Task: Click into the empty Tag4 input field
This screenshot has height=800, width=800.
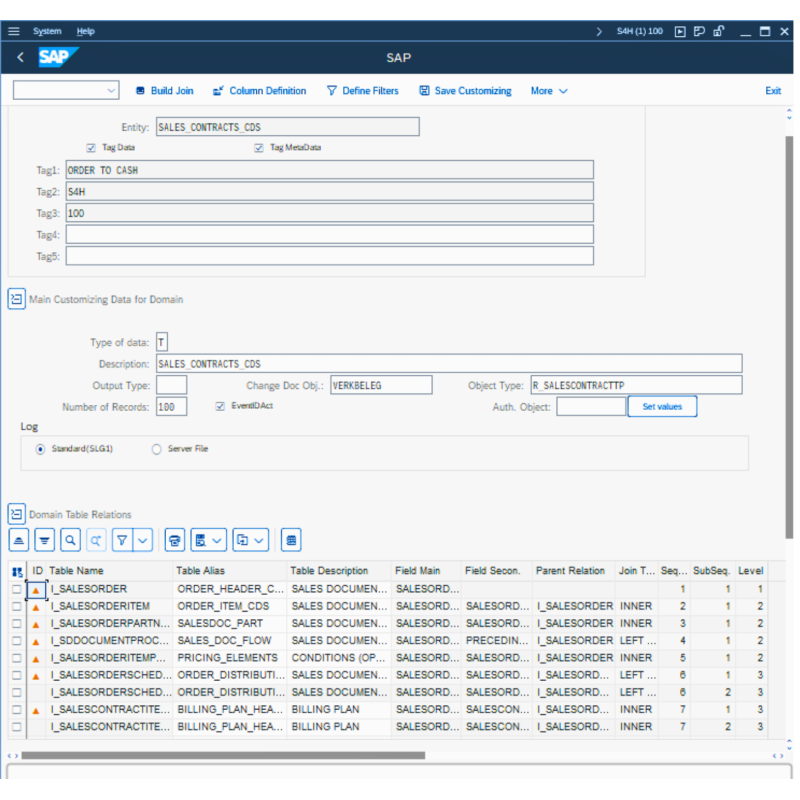Action: click(329, 235)
